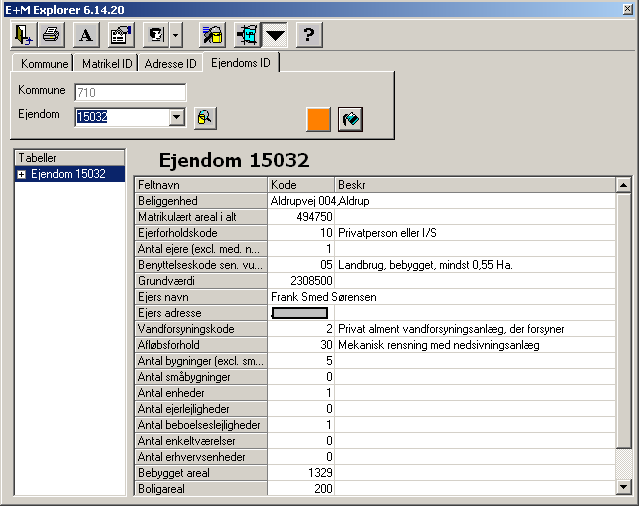Open the Ejendom combo box dropdown
639x506 pixels.
tap(177, 117)
